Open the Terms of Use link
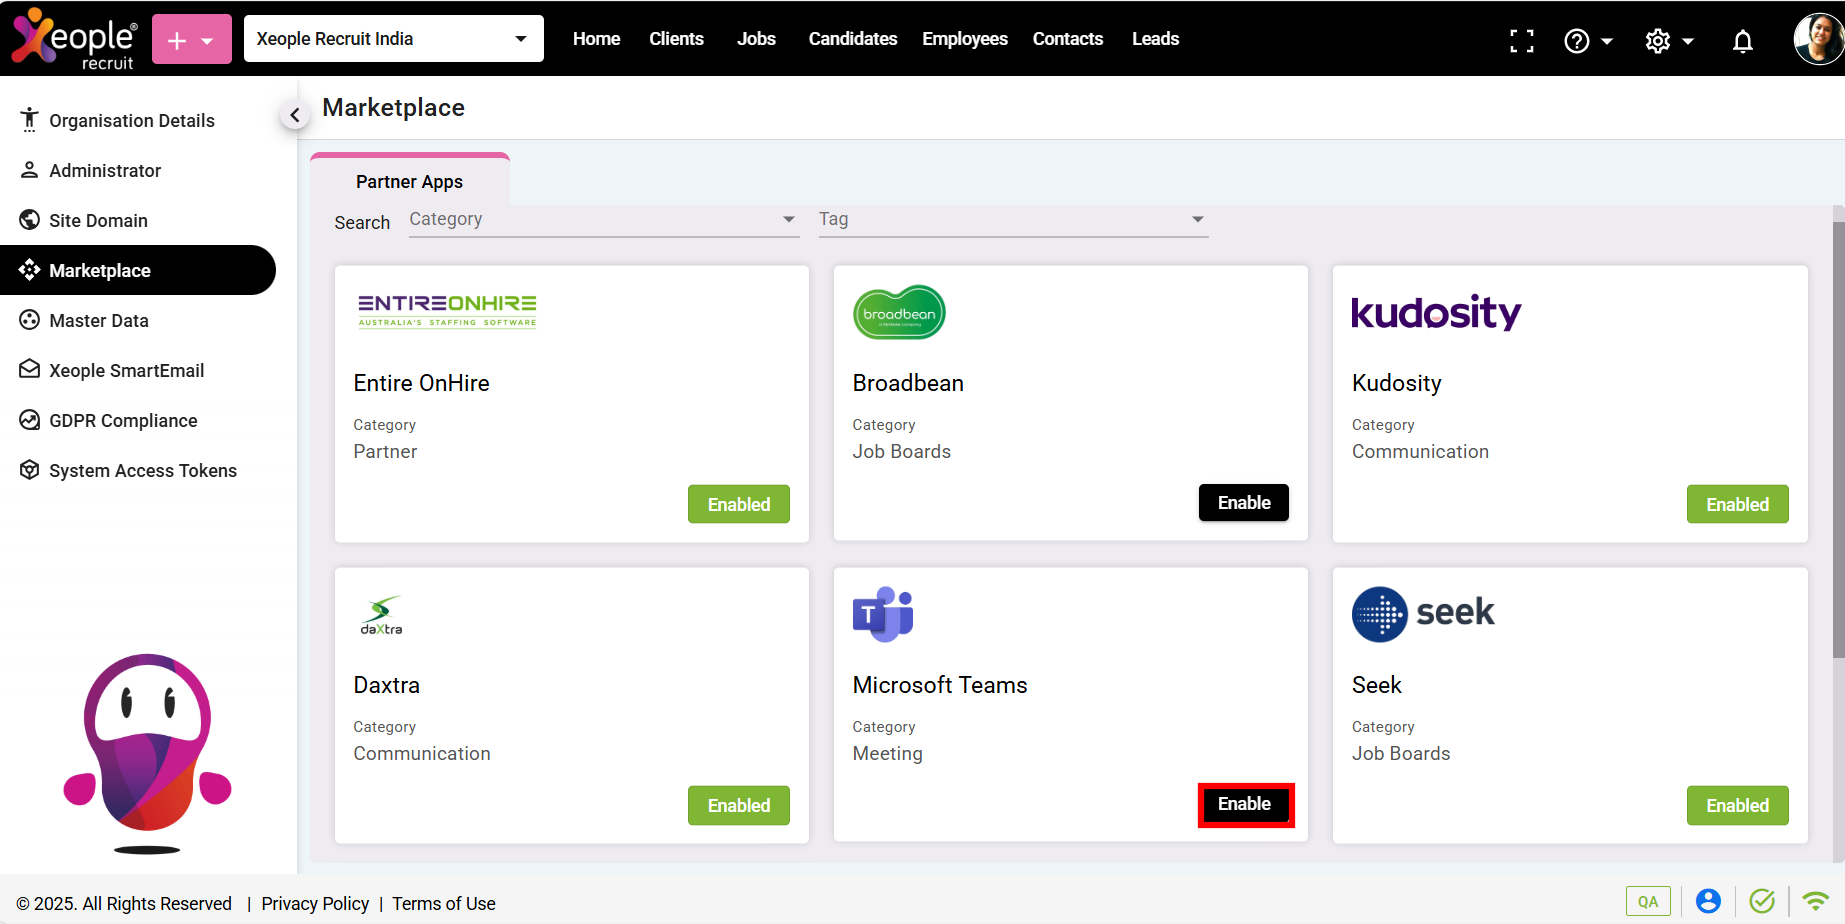Image resolution: width=1845 pixels, height=924 pixels. click(444, 904)
